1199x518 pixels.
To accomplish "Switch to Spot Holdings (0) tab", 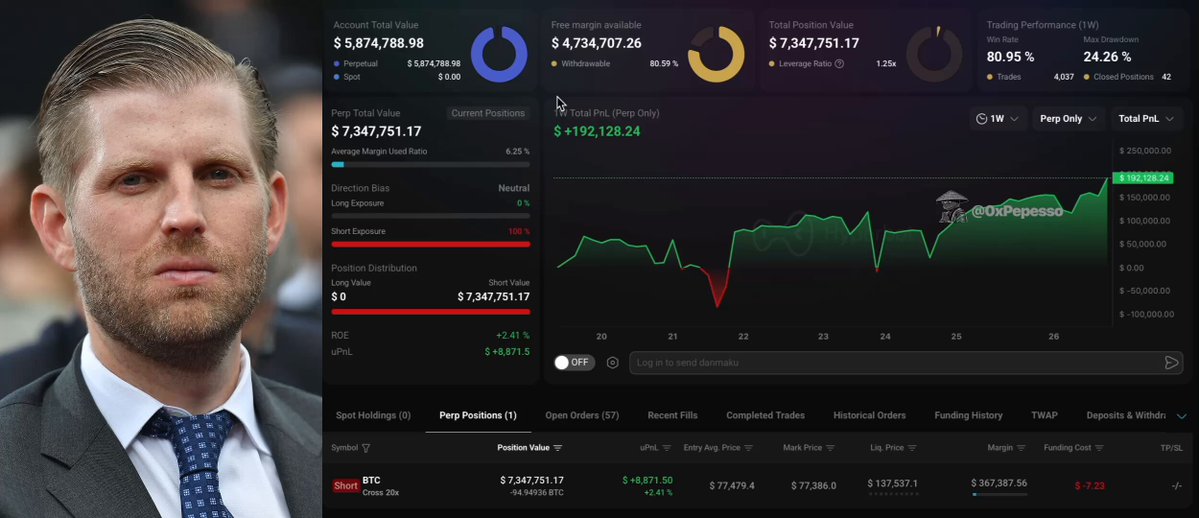I will coord(373,415).
